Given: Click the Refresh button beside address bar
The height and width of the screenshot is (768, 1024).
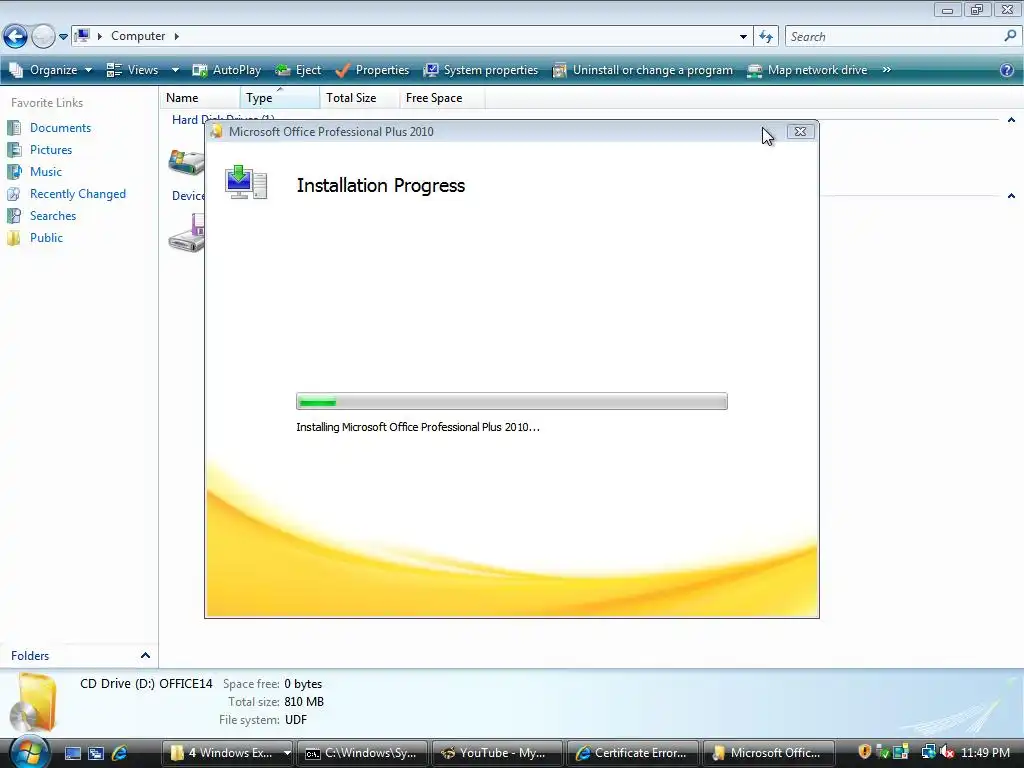Looking at the screenshot, I should (x=766, y=37).
